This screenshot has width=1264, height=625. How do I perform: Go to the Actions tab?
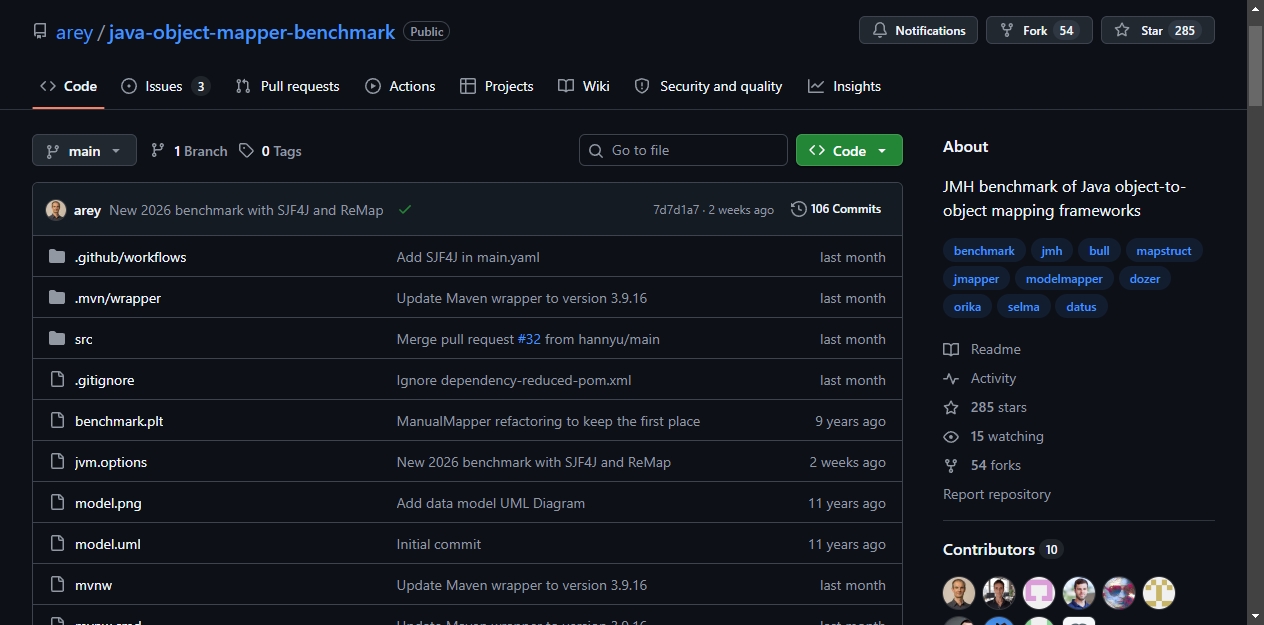pyautogui.click(x=400, y=86)
